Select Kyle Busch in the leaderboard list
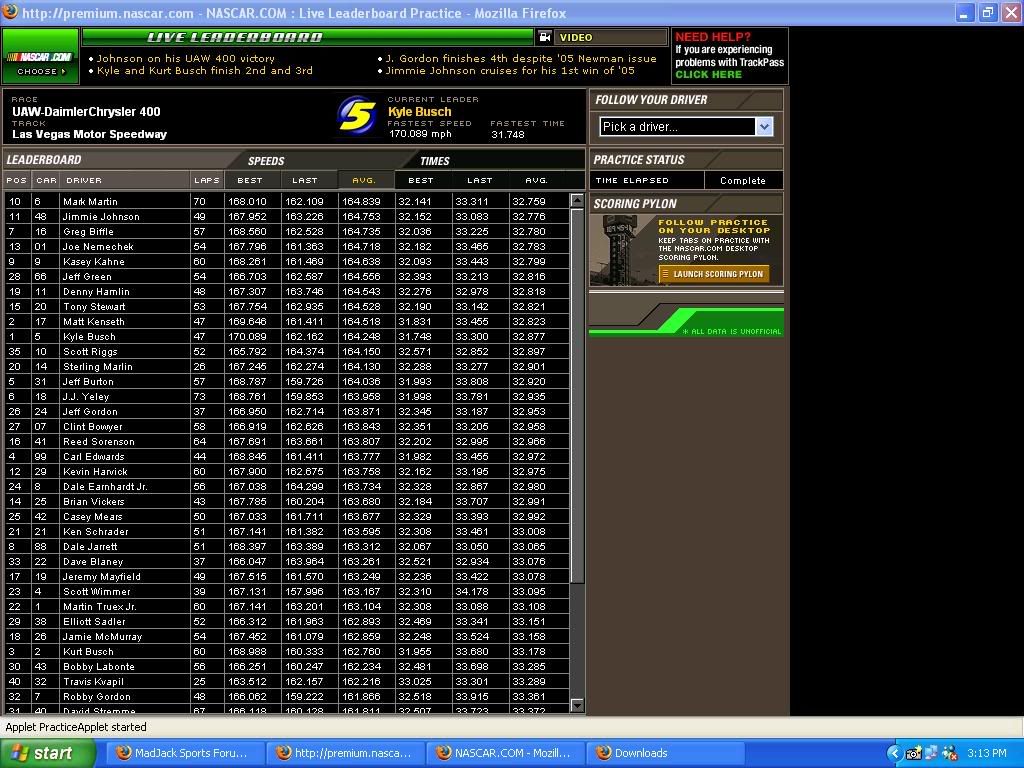The image size is (1024, 768). pos(287,336)
